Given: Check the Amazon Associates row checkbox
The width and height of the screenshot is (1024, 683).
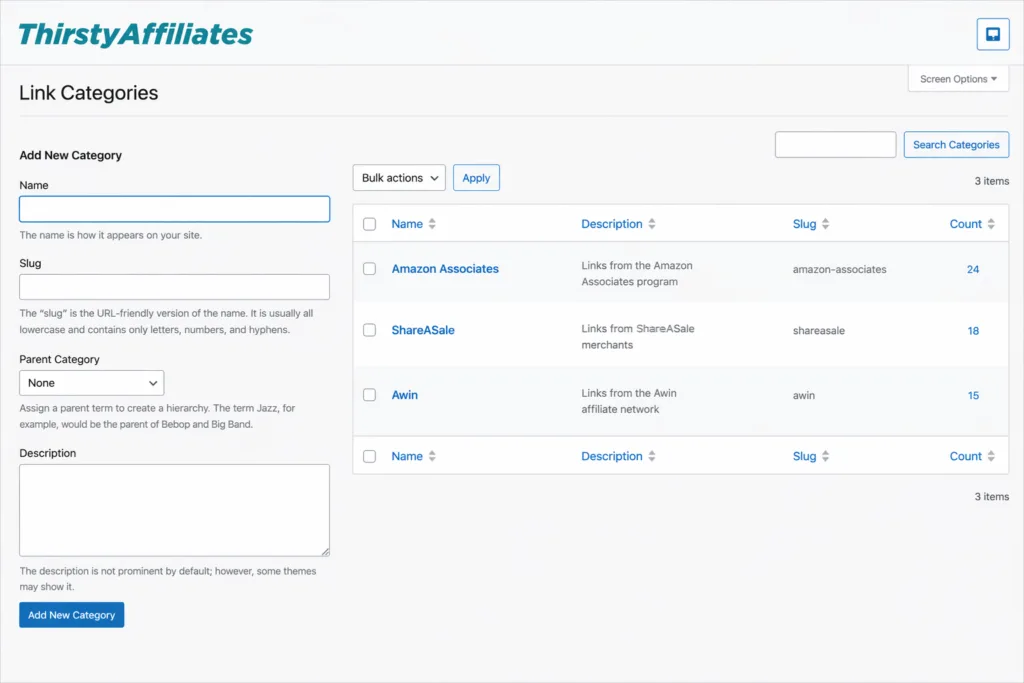Looking at the screenshot, I should [370, 269].
